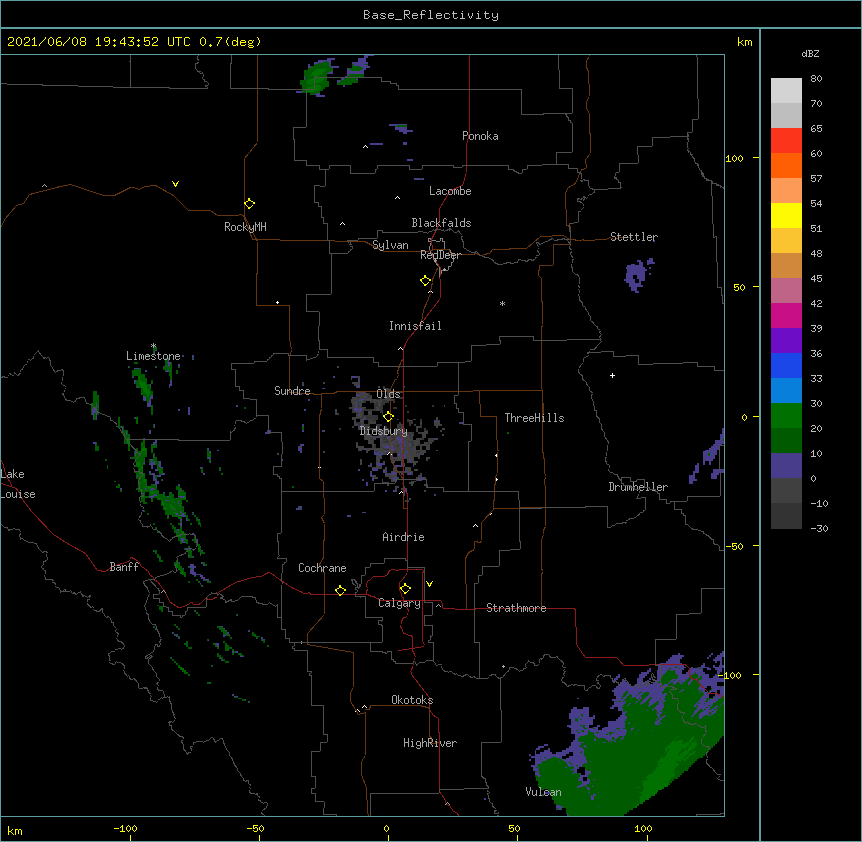
Task: Click the Base_Reflectivity title
Action: click(431, 15)
